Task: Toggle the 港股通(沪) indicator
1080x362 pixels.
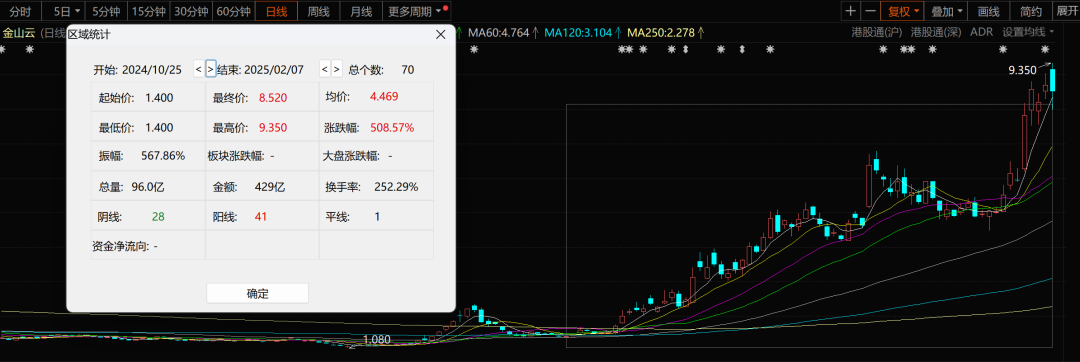Action: click(x=877, y=32)
